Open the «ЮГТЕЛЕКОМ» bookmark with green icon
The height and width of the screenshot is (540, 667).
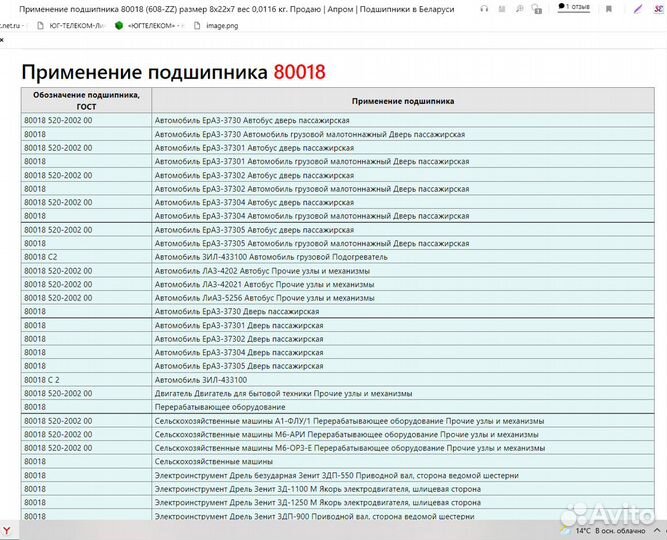[150, 26]
